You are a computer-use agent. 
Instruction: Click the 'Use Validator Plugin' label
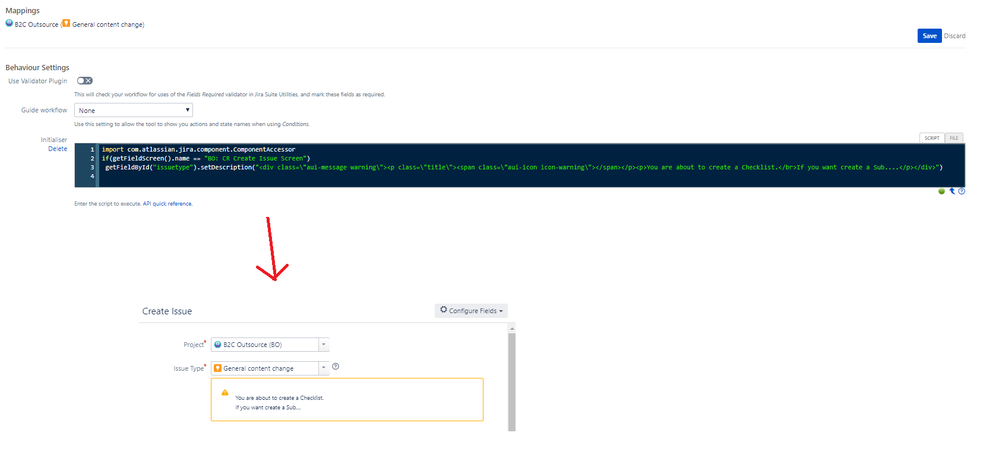[37, 81]
